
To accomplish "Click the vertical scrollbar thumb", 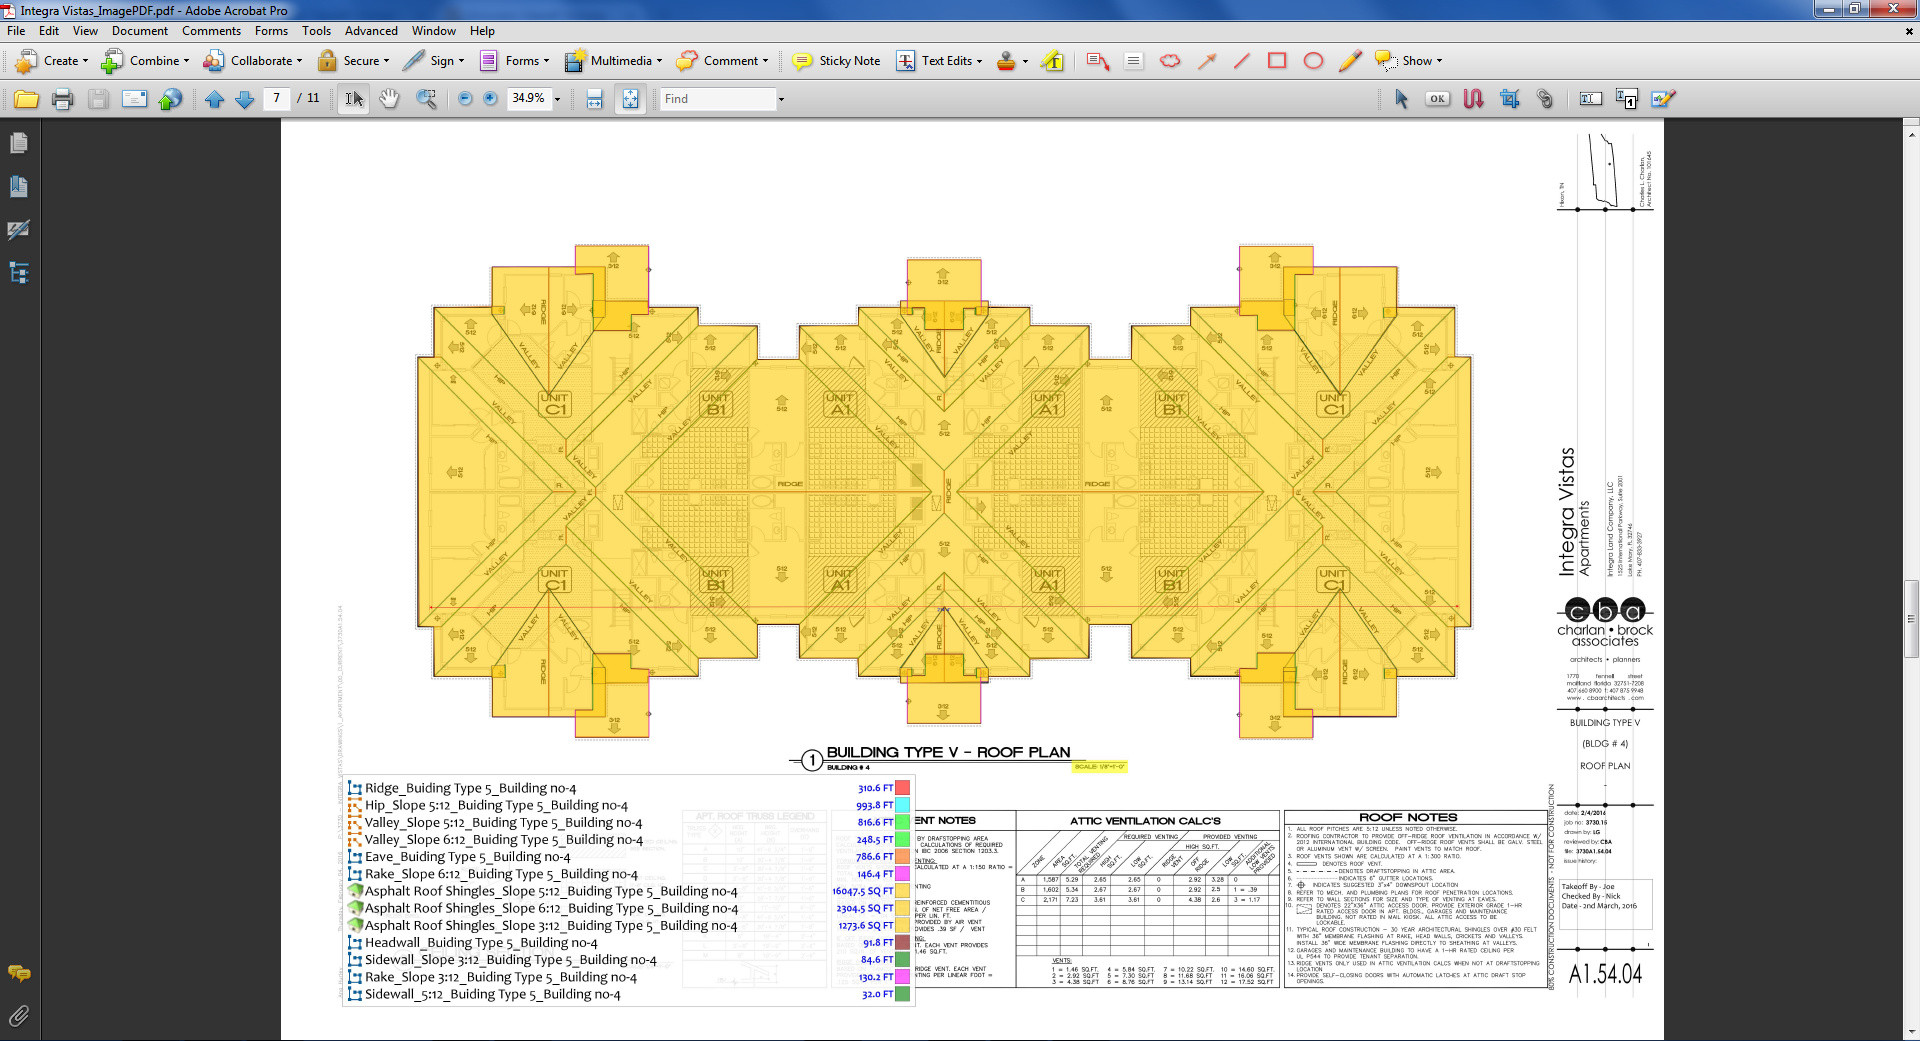I will (x=1911, y=618).
